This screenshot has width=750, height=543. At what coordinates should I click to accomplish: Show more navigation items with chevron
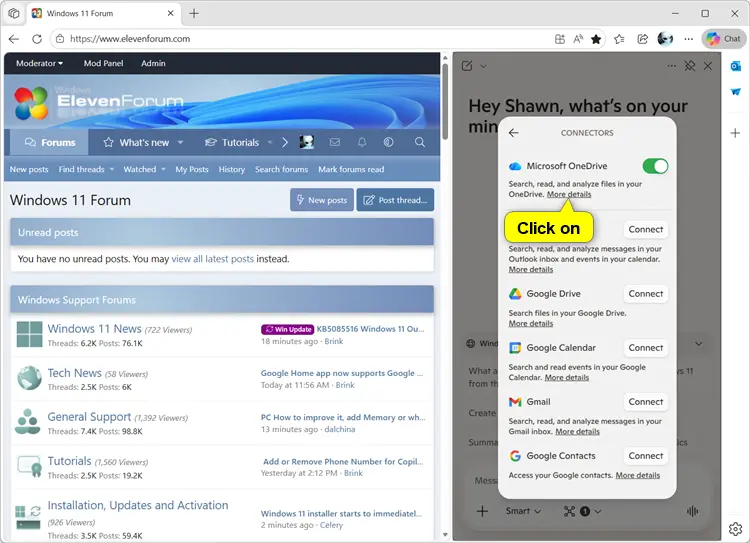tap(285, 142)
